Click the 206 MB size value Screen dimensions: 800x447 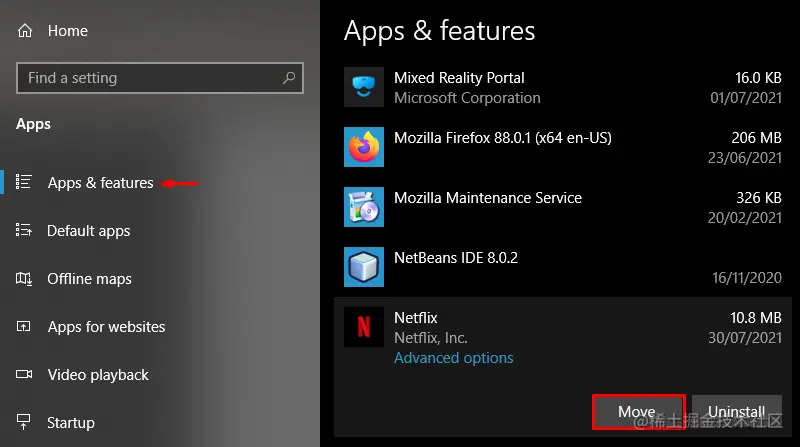pyautogui.click(x=756, y=138)
